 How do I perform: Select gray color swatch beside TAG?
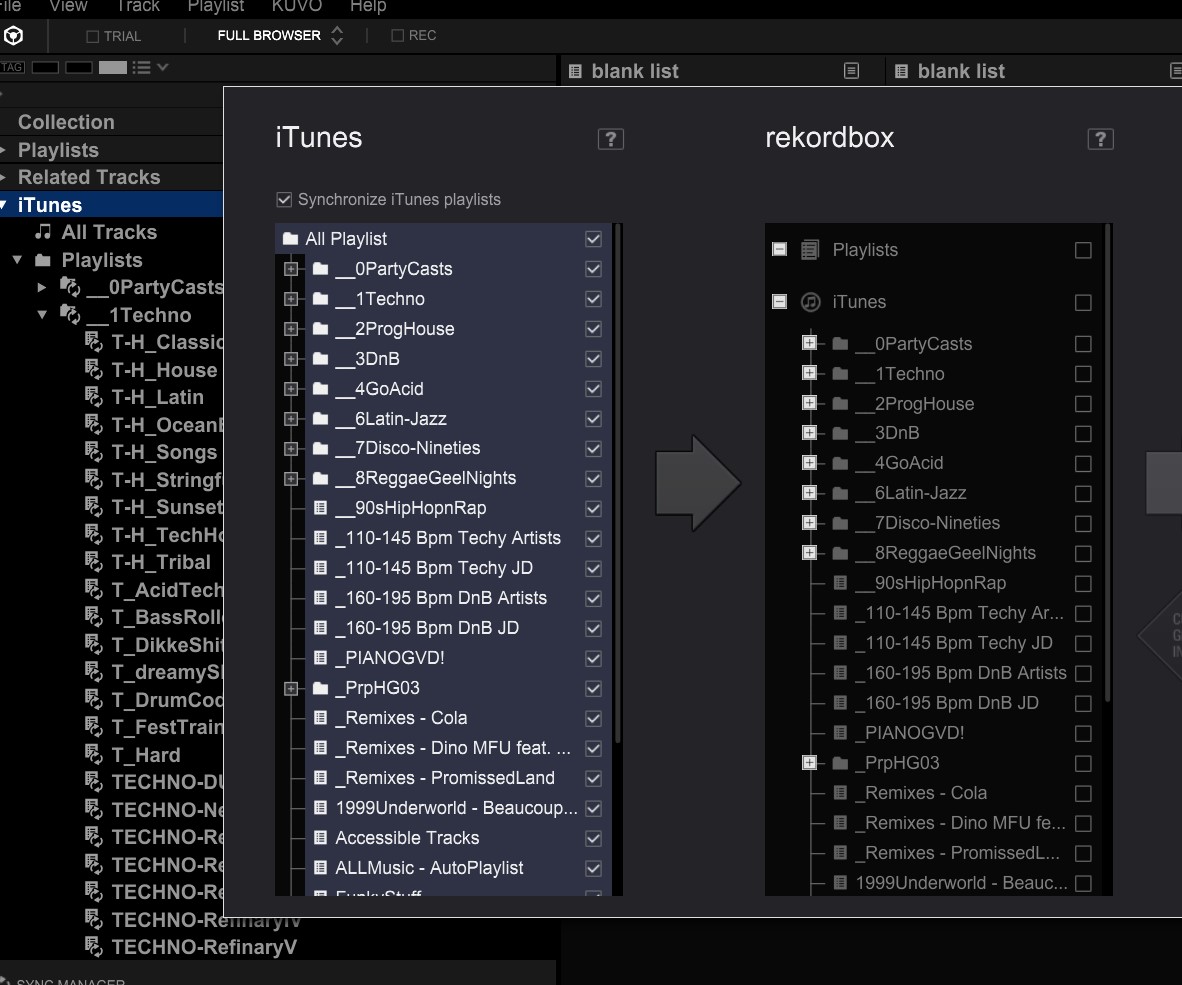(113, 67)
